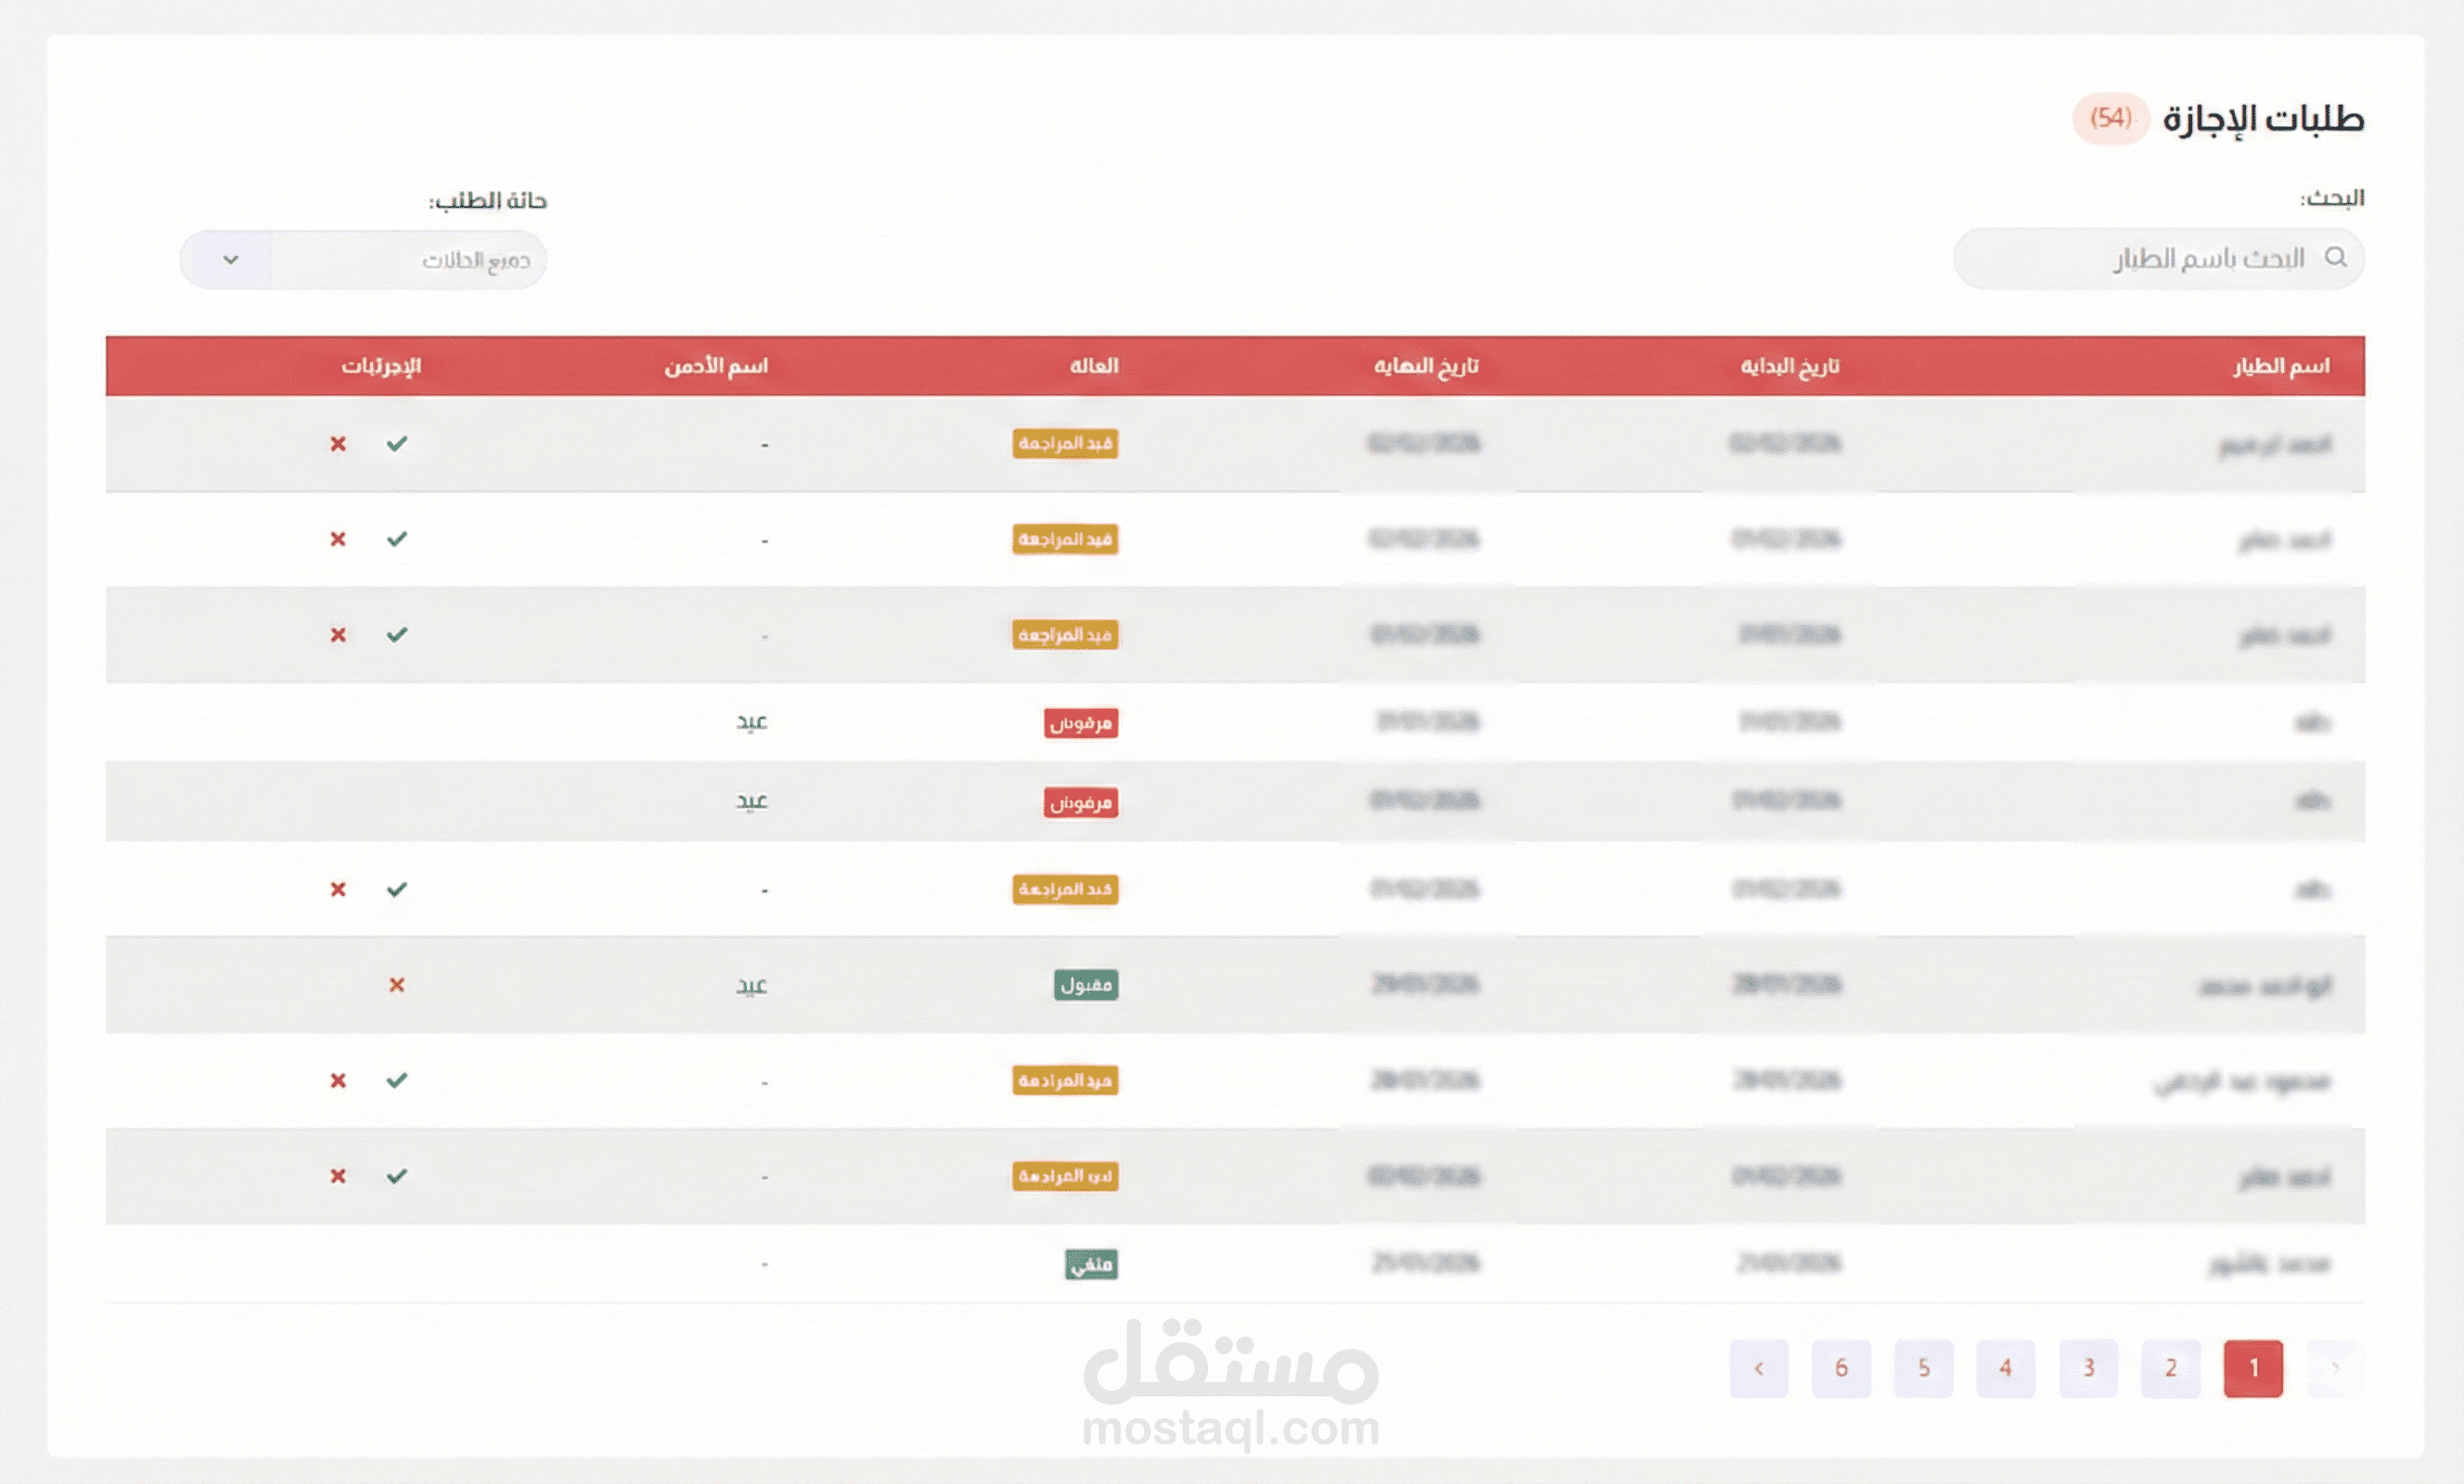Approve the eighth row pending request
2464x1484 pixels.
397,1080
